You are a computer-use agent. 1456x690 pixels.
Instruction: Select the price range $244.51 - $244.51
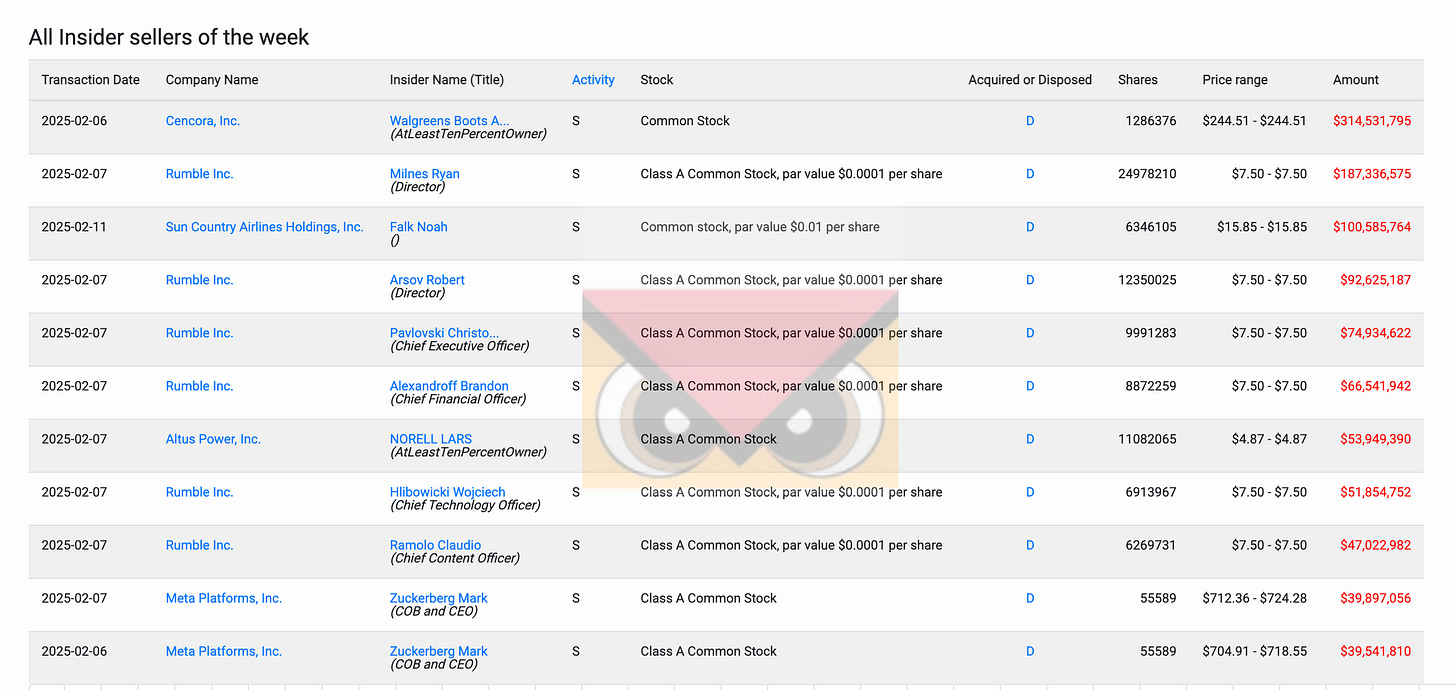tap(1254, 121)
